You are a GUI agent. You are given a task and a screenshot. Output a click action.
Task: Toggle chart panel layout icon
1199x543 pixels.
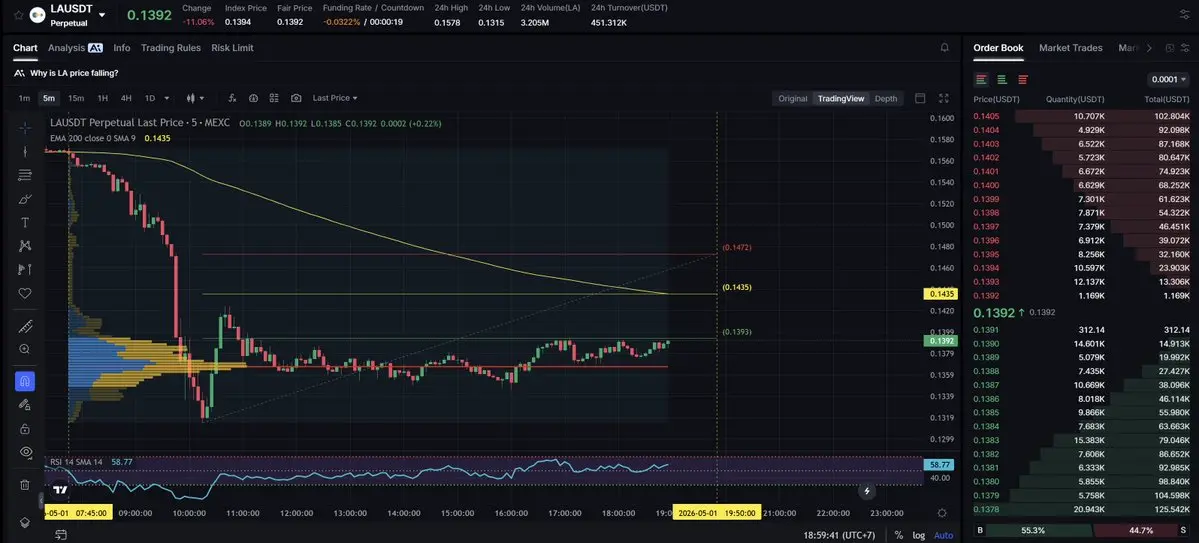point(920,99)
